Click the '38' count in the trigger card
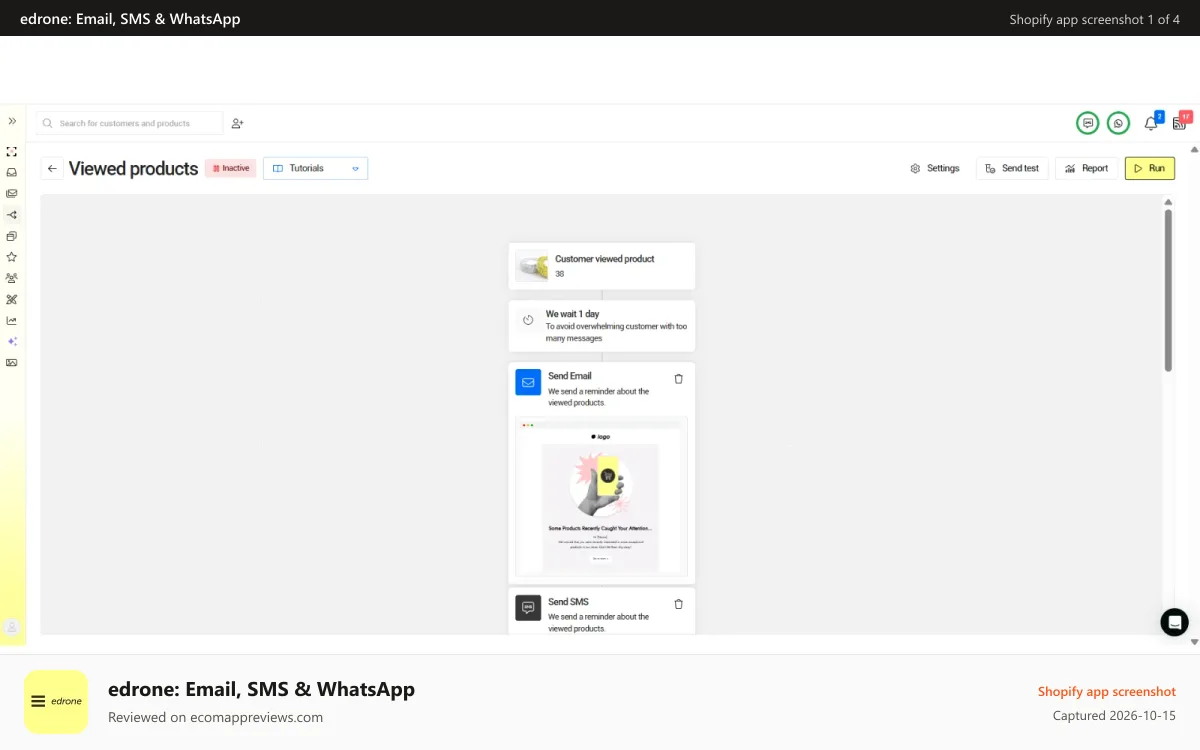Image resolution: width=1200 pixels, height=750 pixels. [560, 274]
